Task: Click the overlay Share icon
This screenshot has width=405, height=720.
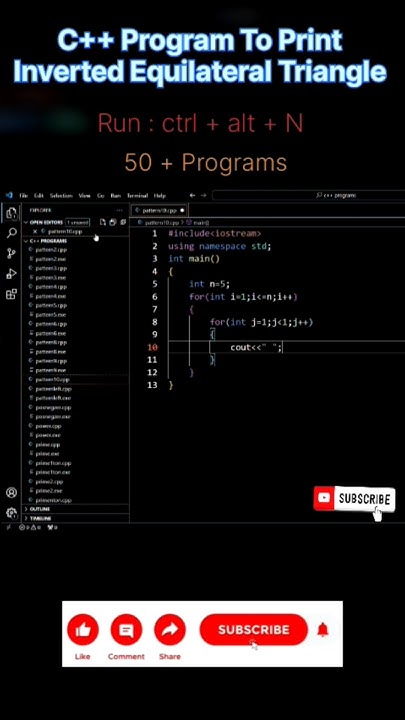Action: click(170, 630)
